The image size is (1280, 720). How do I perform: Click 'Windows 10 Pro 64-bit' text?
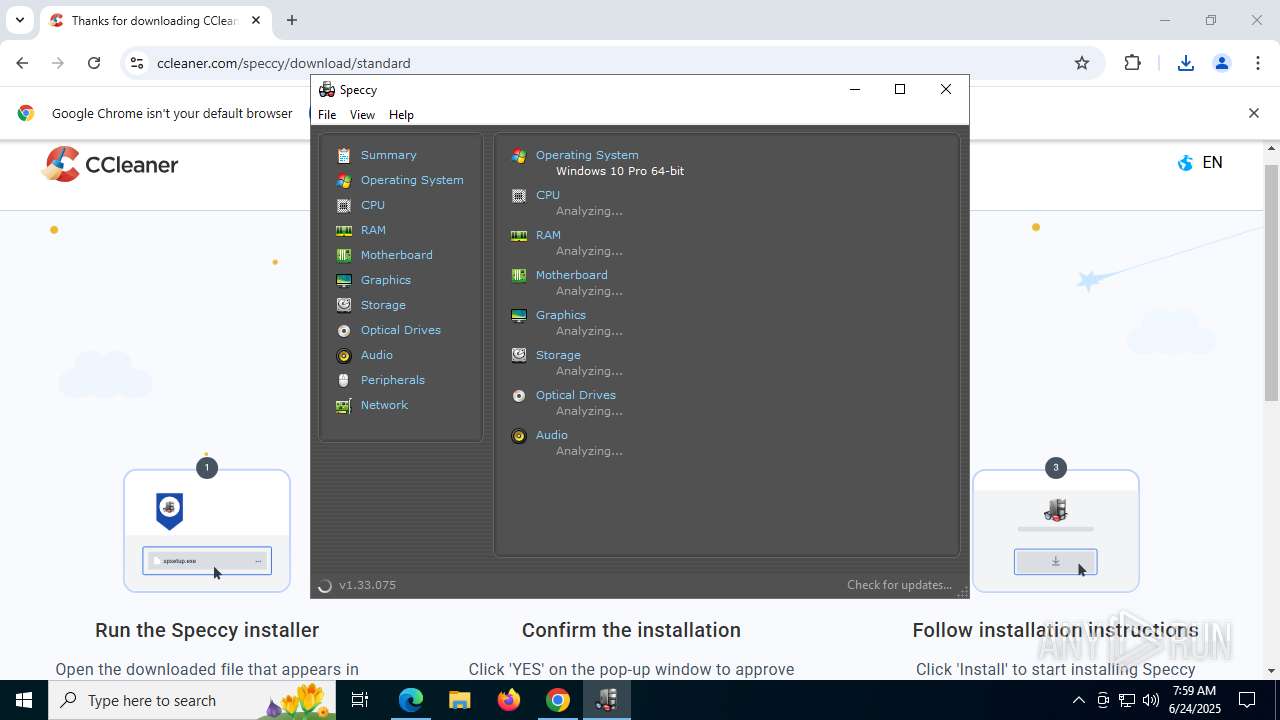pyautogui.click(x=620, y=171)
